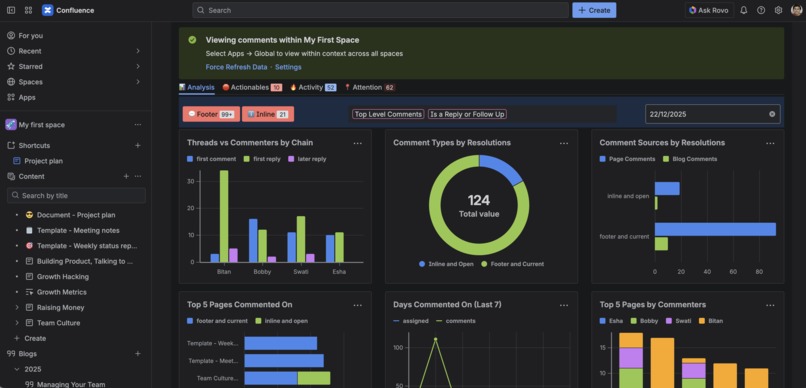Switch to the Analysis tab
Viewport: 806px width, 388px height.
pyautogui.click(x=197, y=87)
